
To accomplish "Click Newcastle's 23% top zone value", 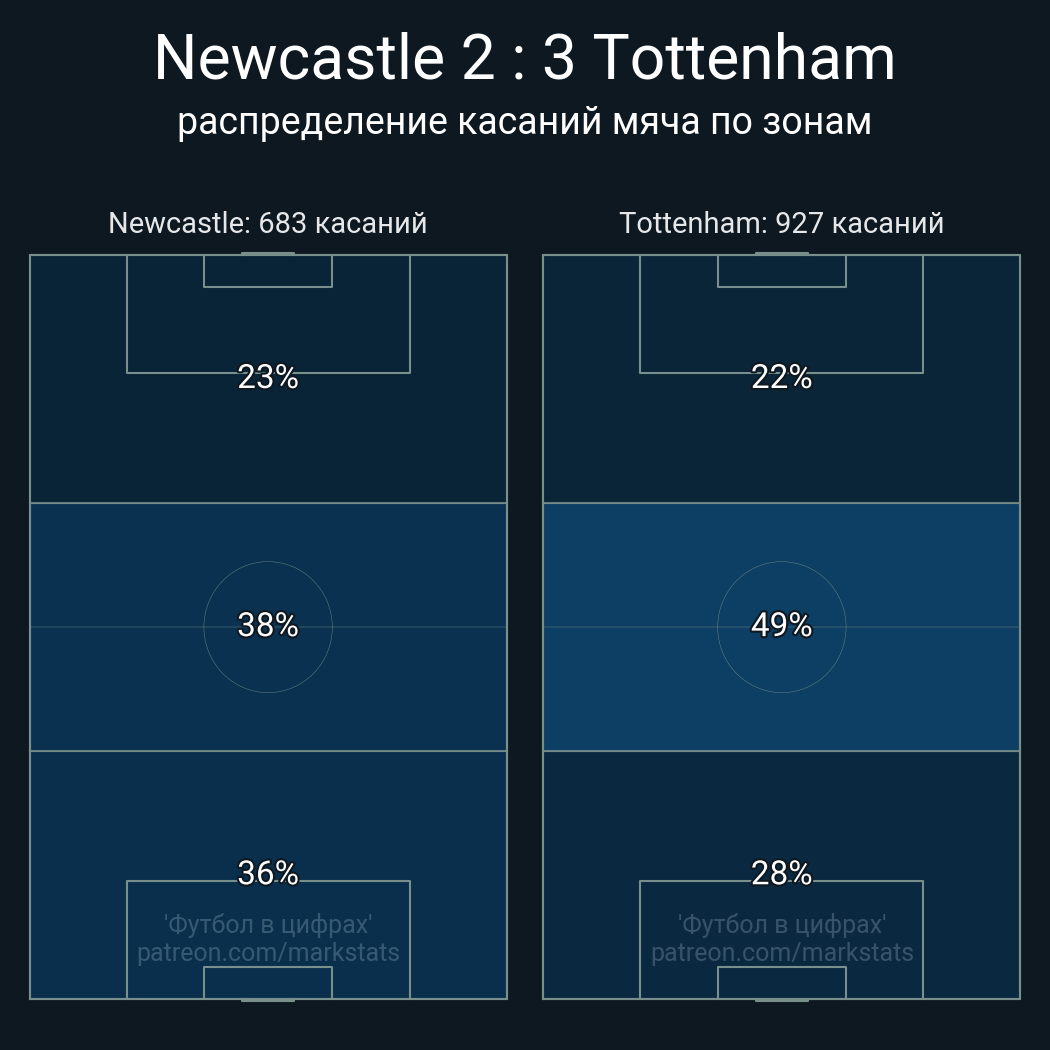I will coord(268,377).
